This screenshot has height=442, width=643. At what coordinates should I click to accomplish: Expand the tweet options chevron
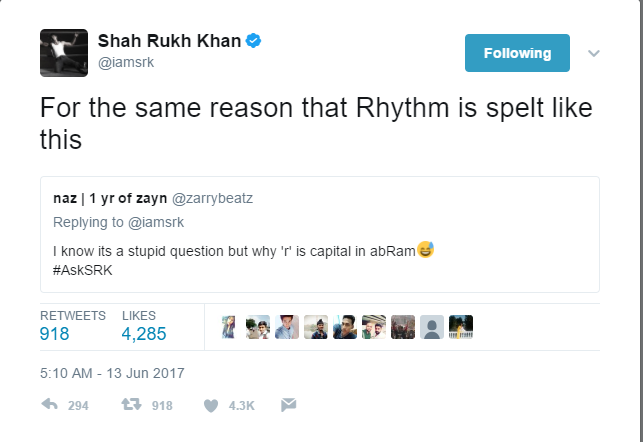pyautogui.click(x=593, y=53)
